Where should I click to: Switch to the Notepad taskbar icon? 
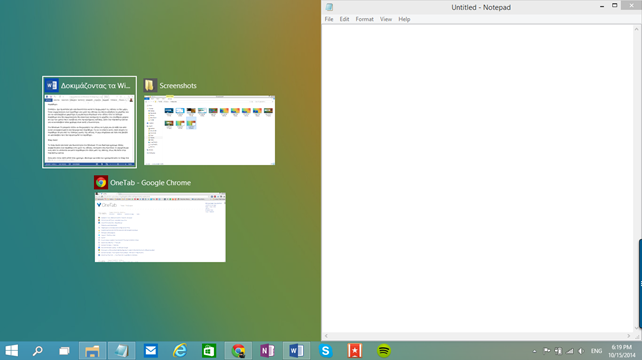tap(122, 351)
